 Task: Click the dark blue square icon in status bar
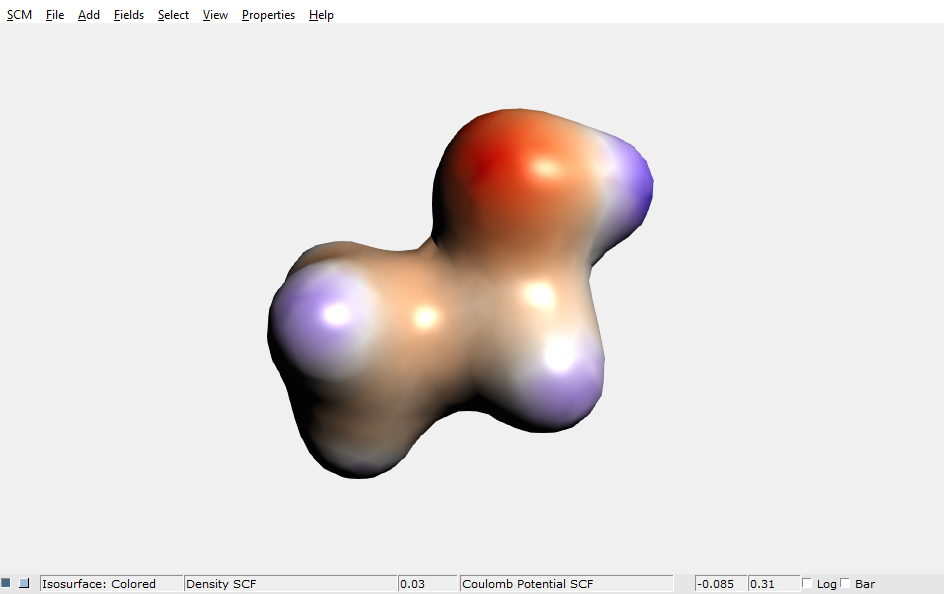coord(8,583)
